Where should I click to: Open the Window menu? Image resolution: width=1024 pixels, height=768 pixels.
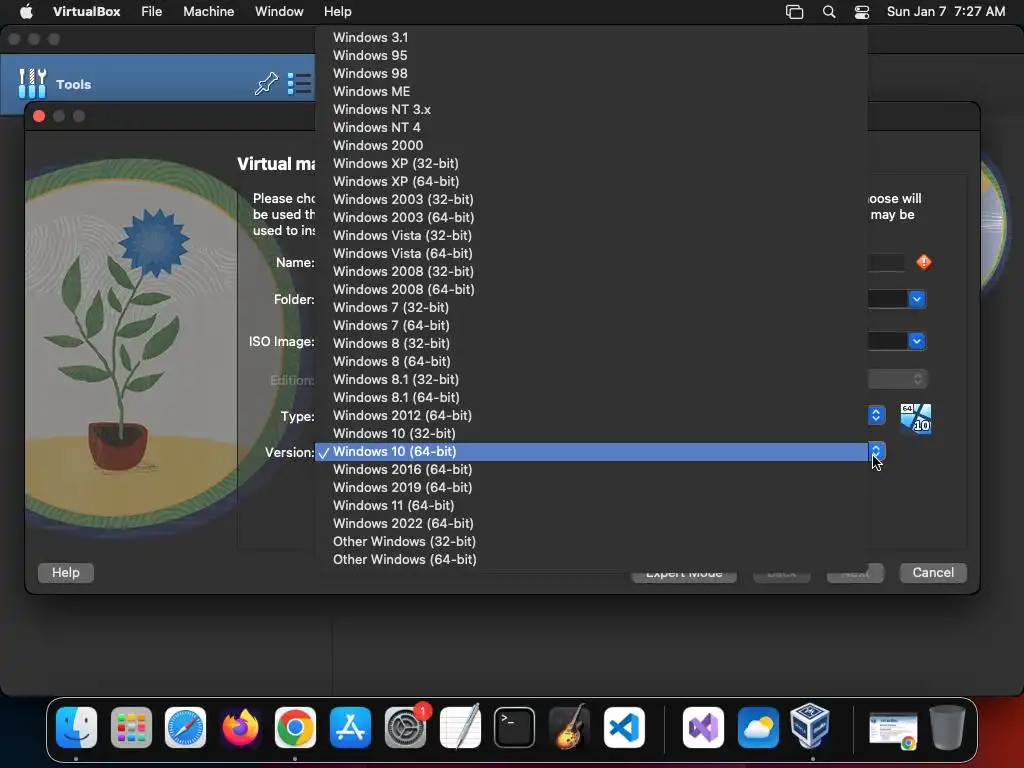pos(279,11)
